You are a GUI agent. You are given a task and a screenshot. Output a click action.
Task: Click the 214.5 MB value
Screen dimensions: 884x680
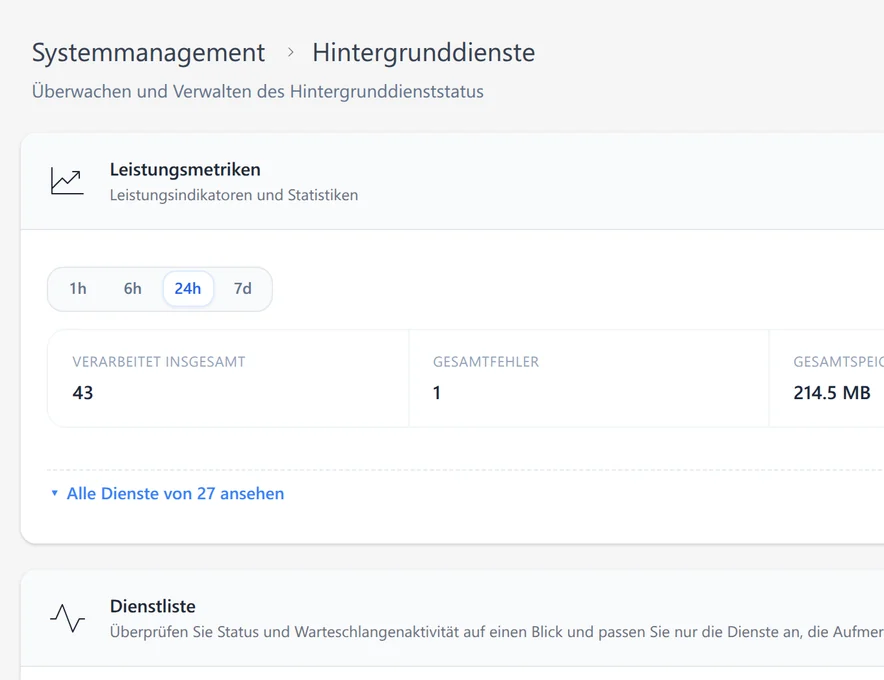tap(832, 392)
